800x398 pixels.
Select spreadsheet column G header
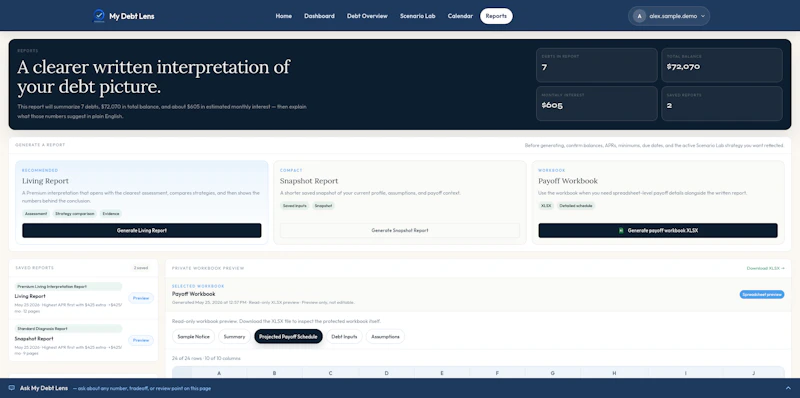(x=553, y=374)
